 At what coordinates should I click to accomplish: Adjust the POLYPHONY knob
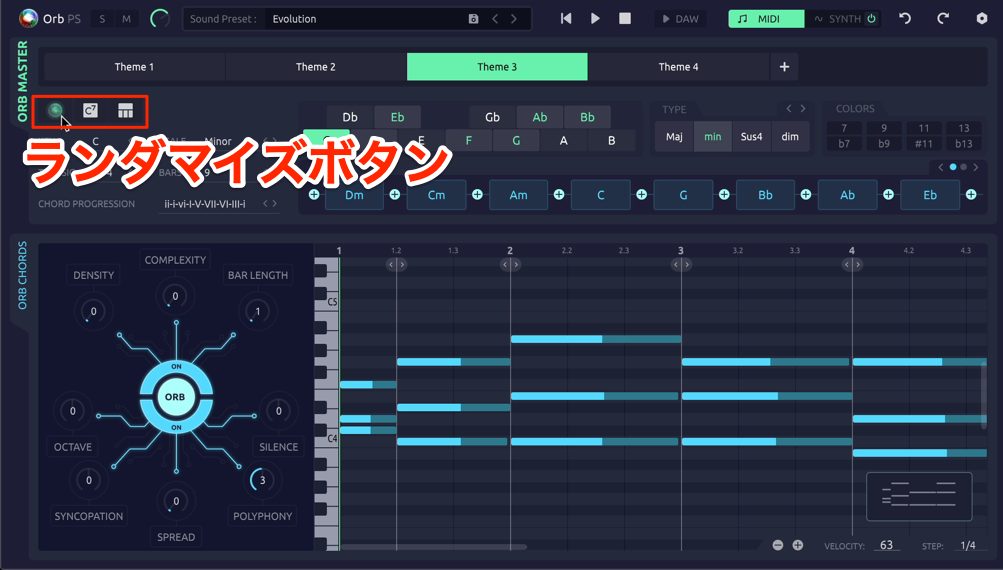[262, 480]
